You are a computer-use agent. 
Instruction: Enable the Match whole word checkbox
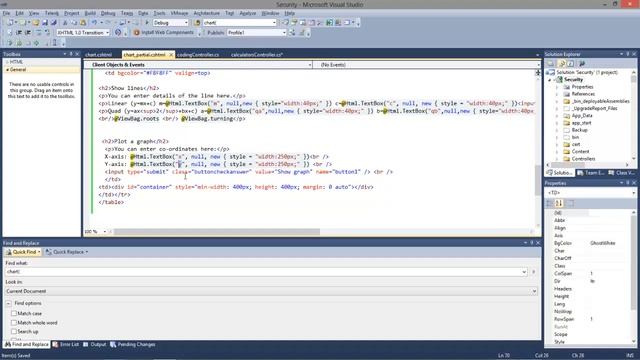tap(14, 322)
